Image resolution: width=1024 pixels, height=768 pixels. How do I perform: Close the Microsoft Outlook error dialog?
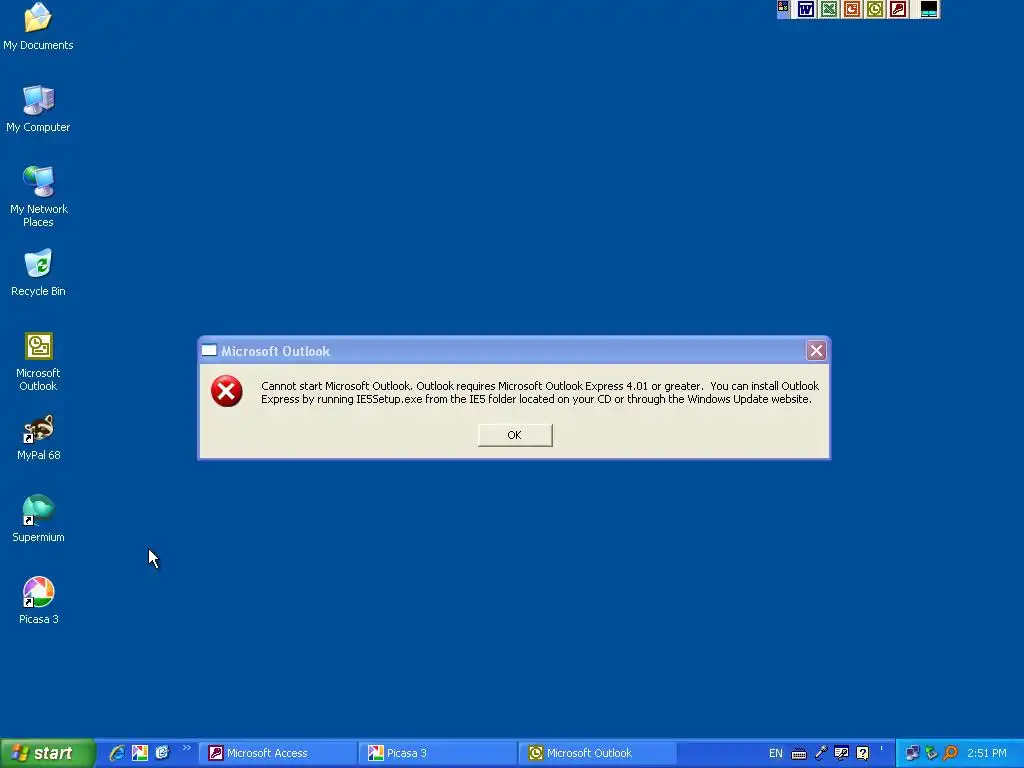click(816, 351)
